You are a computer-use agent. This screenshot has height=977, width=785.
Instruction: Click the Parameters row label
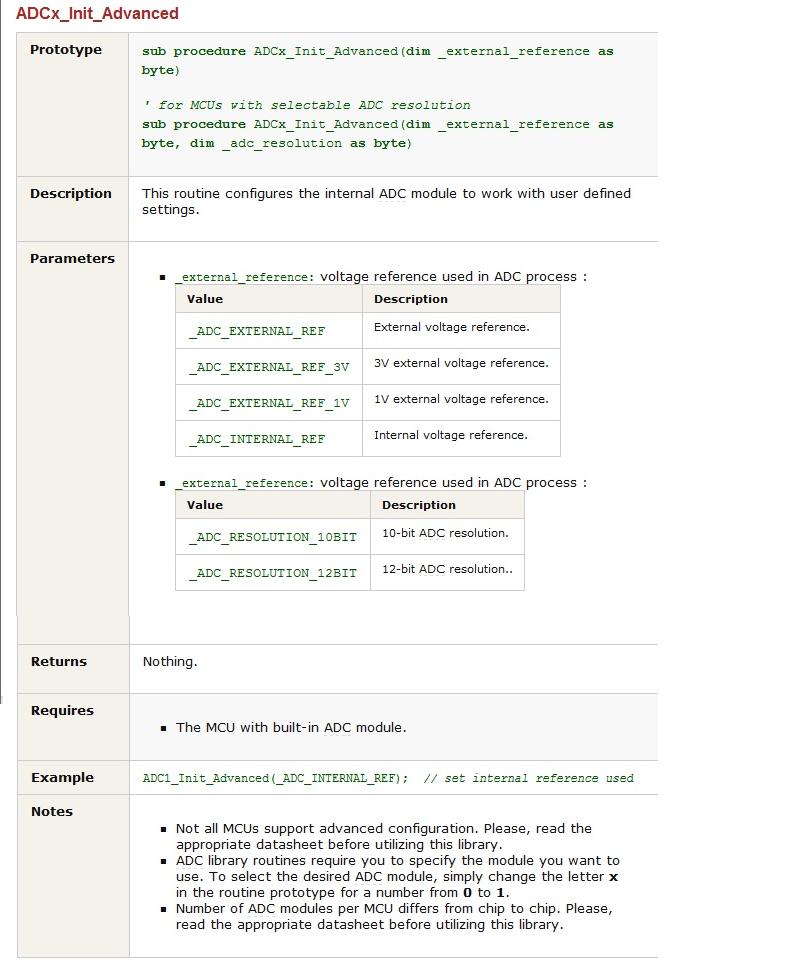pyautogui.click(x=72, y=259)
